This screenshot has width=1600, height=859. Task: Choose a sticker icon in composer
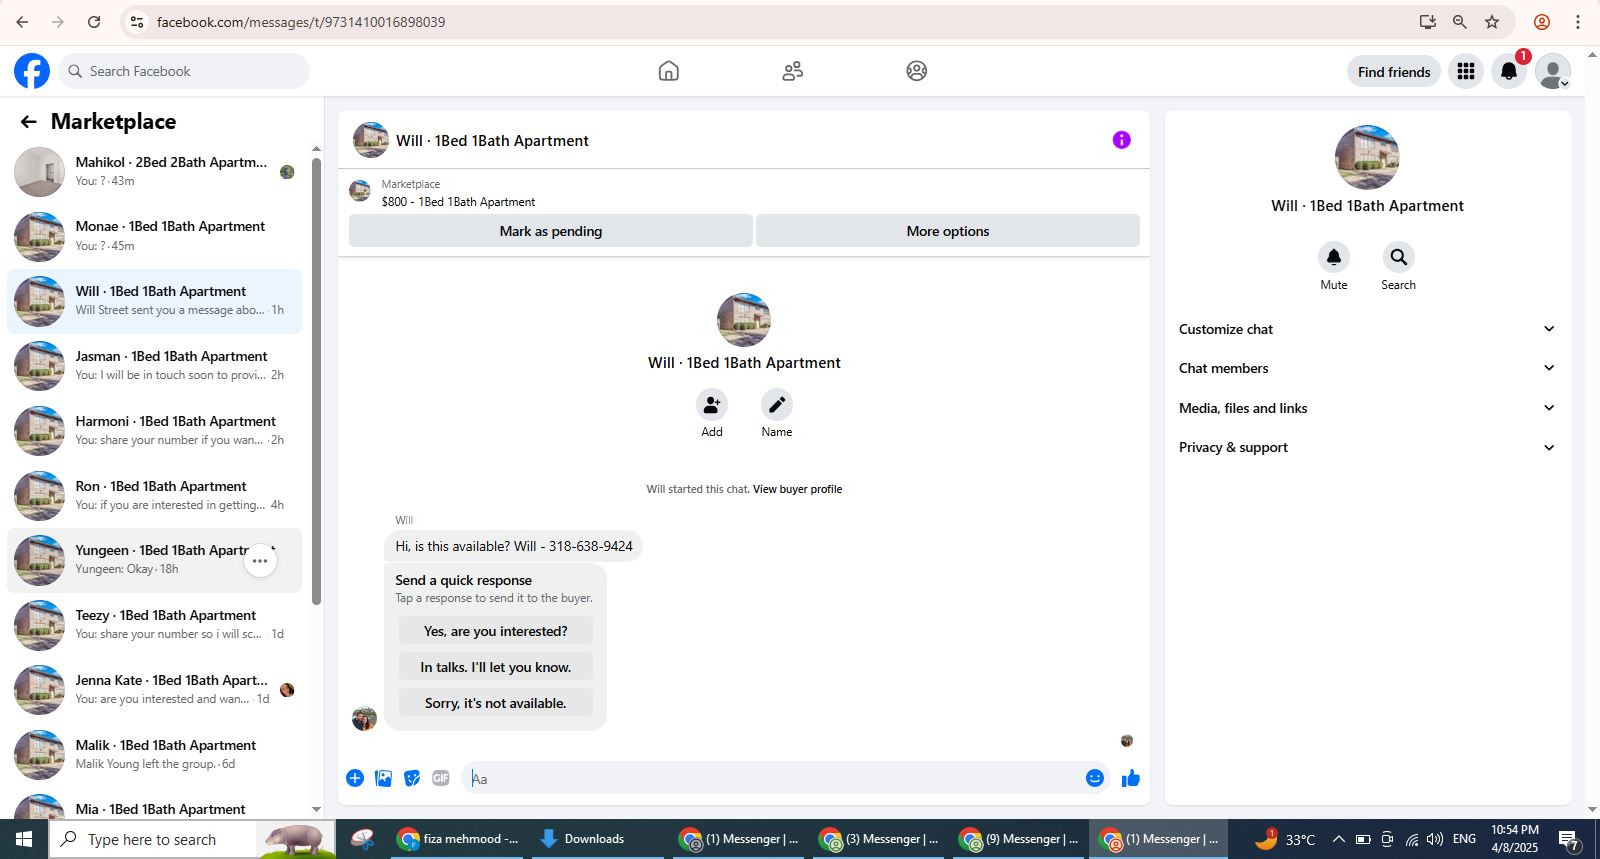pyautogui.click(x=412, y=778)
